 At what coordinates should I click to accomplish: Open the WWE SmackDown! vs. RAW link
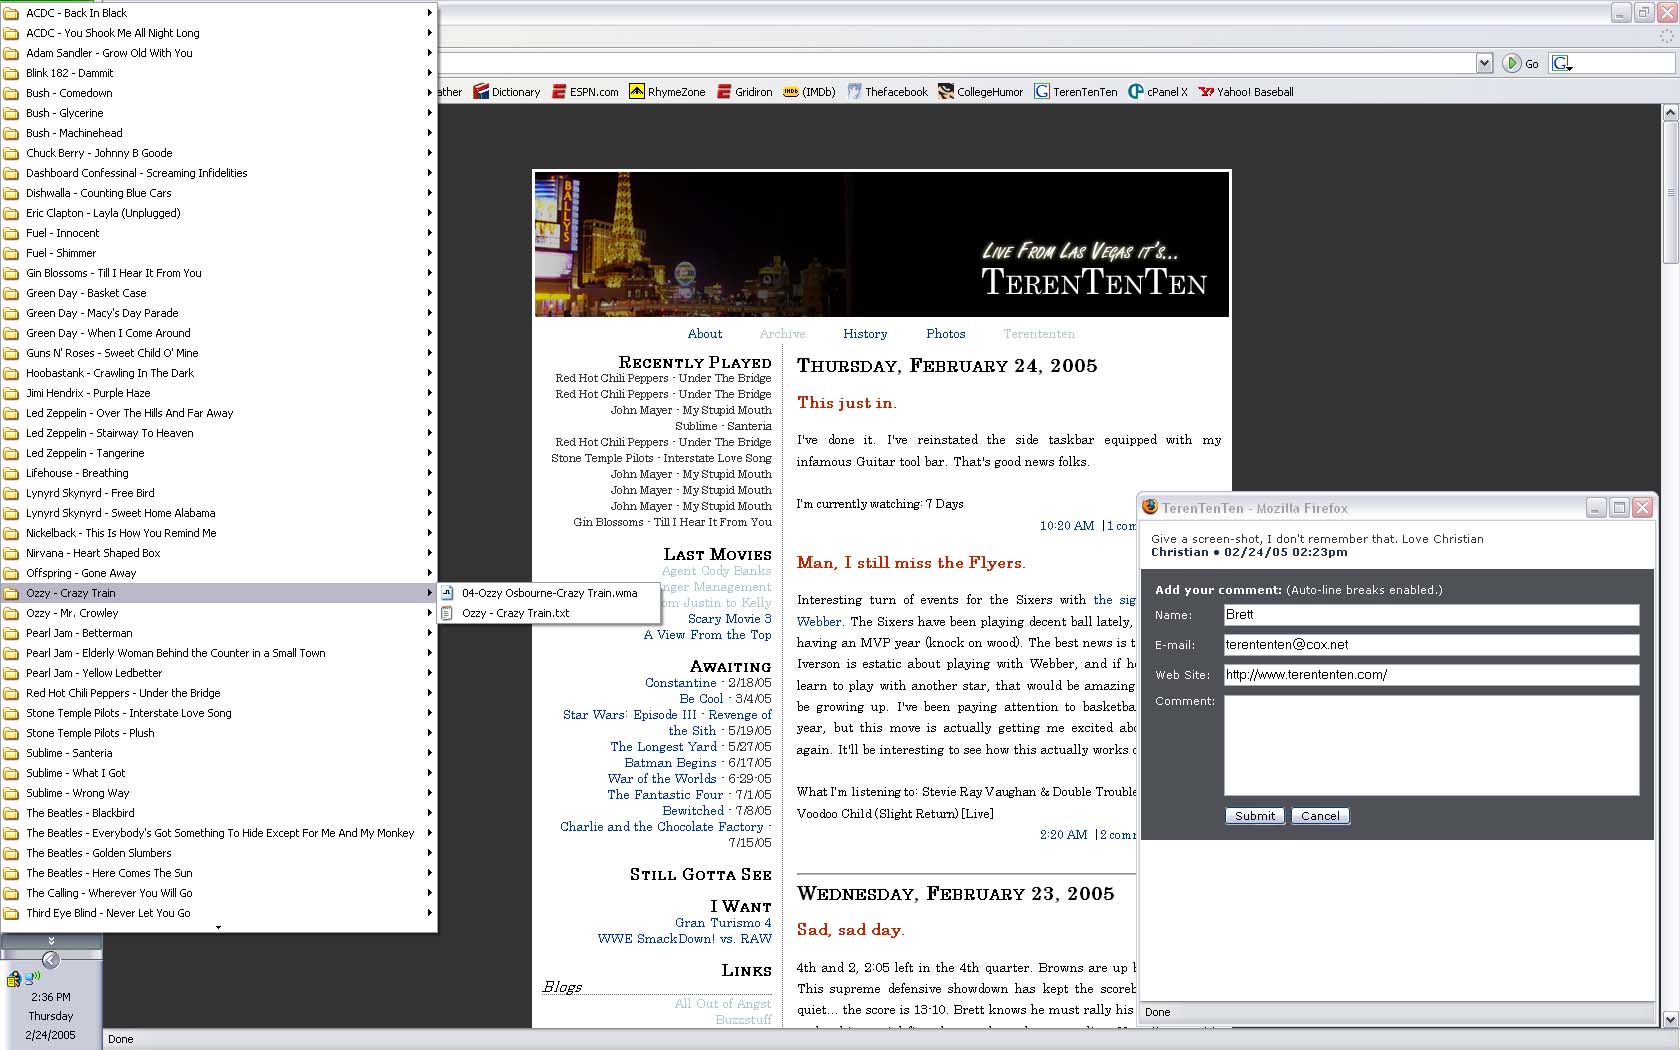[x=685, y=939]
